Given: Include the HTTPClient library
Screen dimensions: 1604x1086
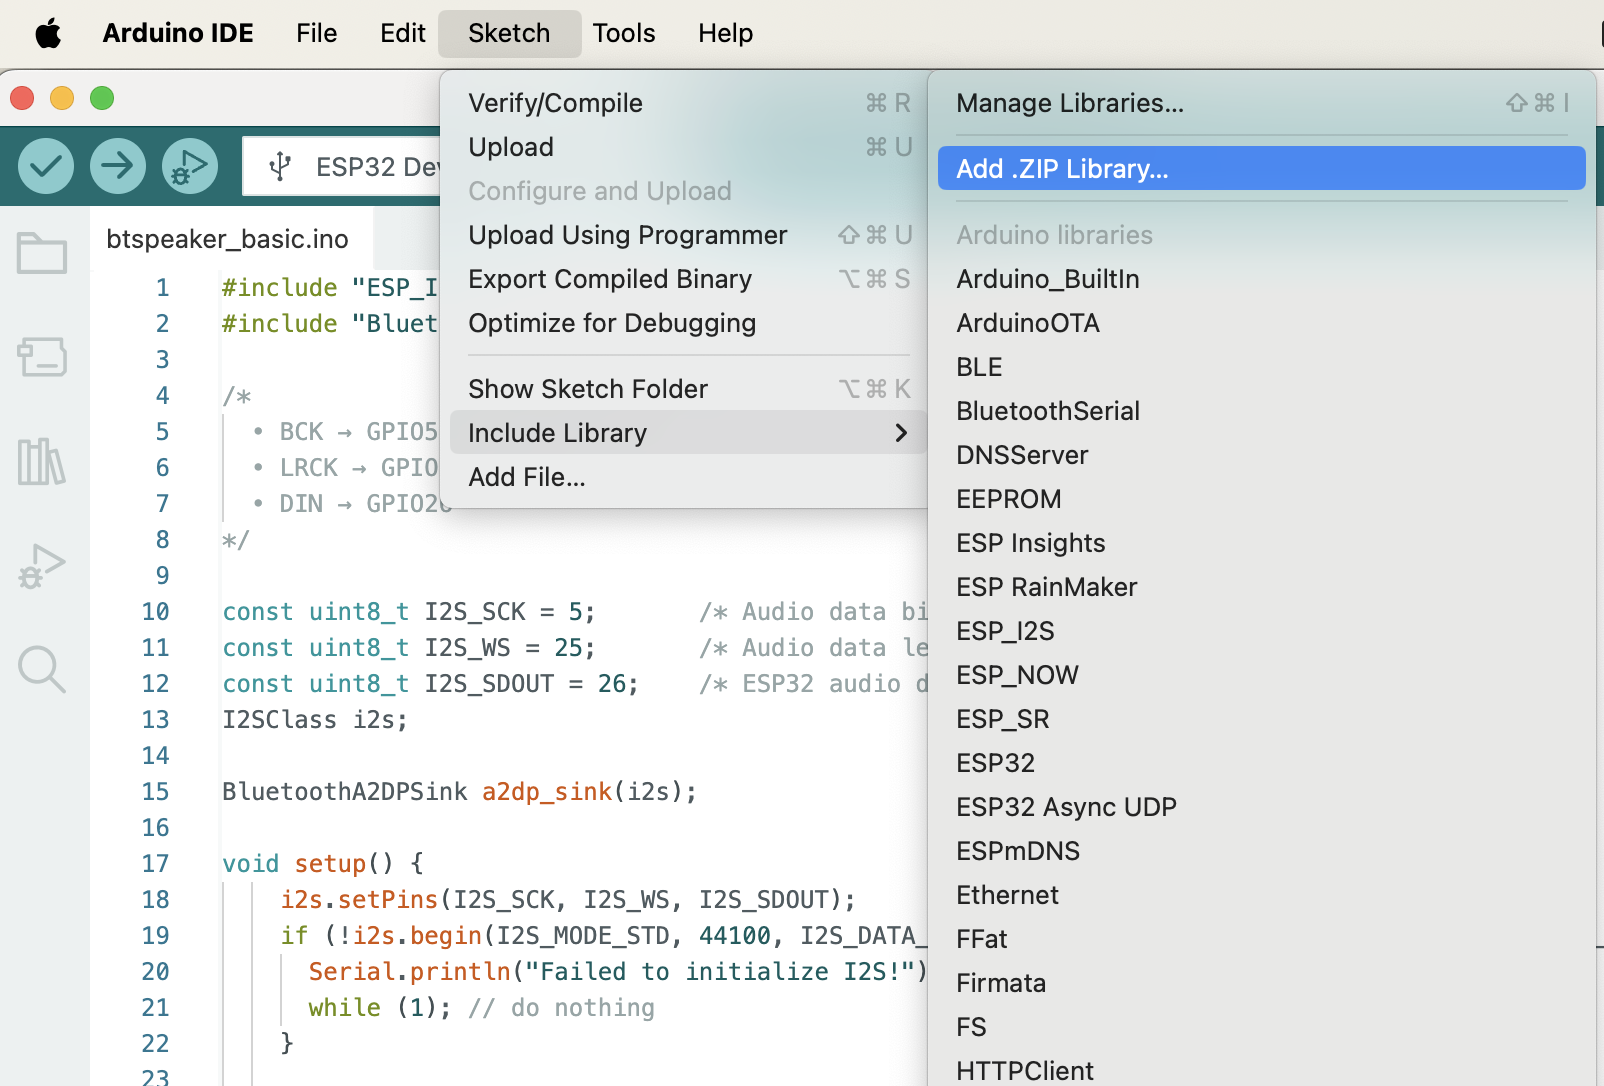Looking at the screenshot, I should point(1262,1070).
